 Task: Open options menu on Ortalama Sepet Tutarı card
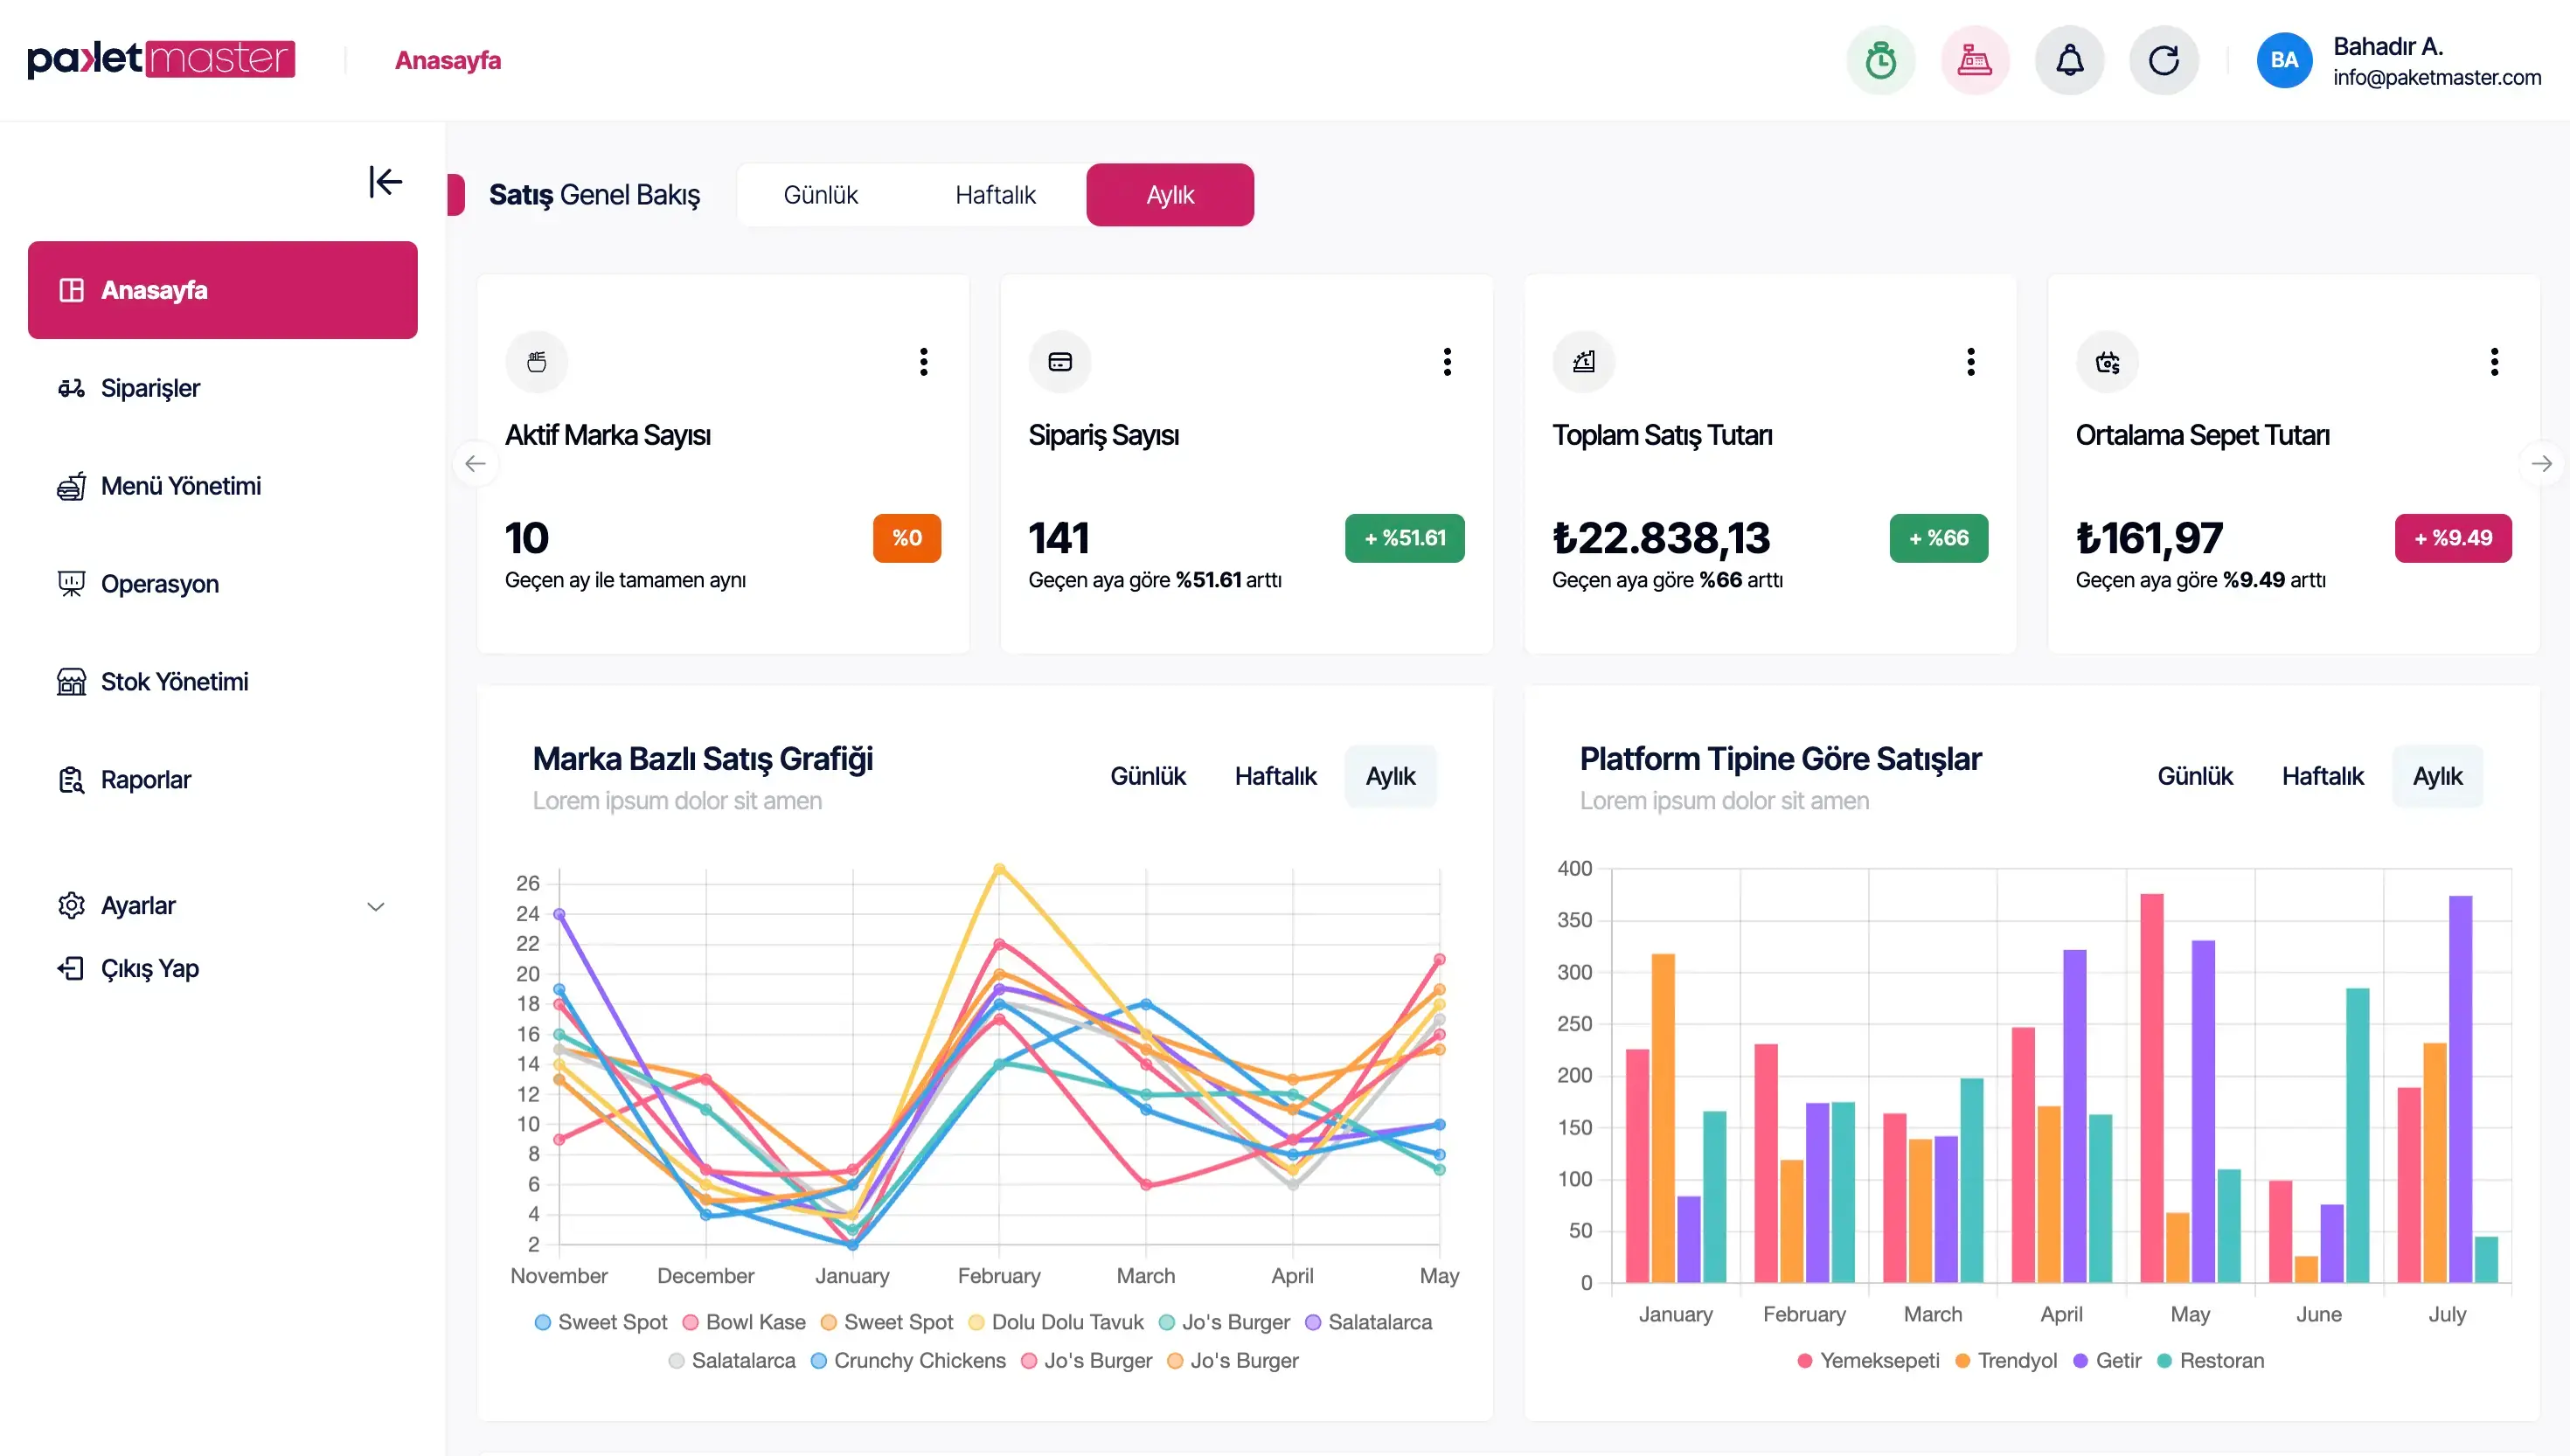(2494, 361)
